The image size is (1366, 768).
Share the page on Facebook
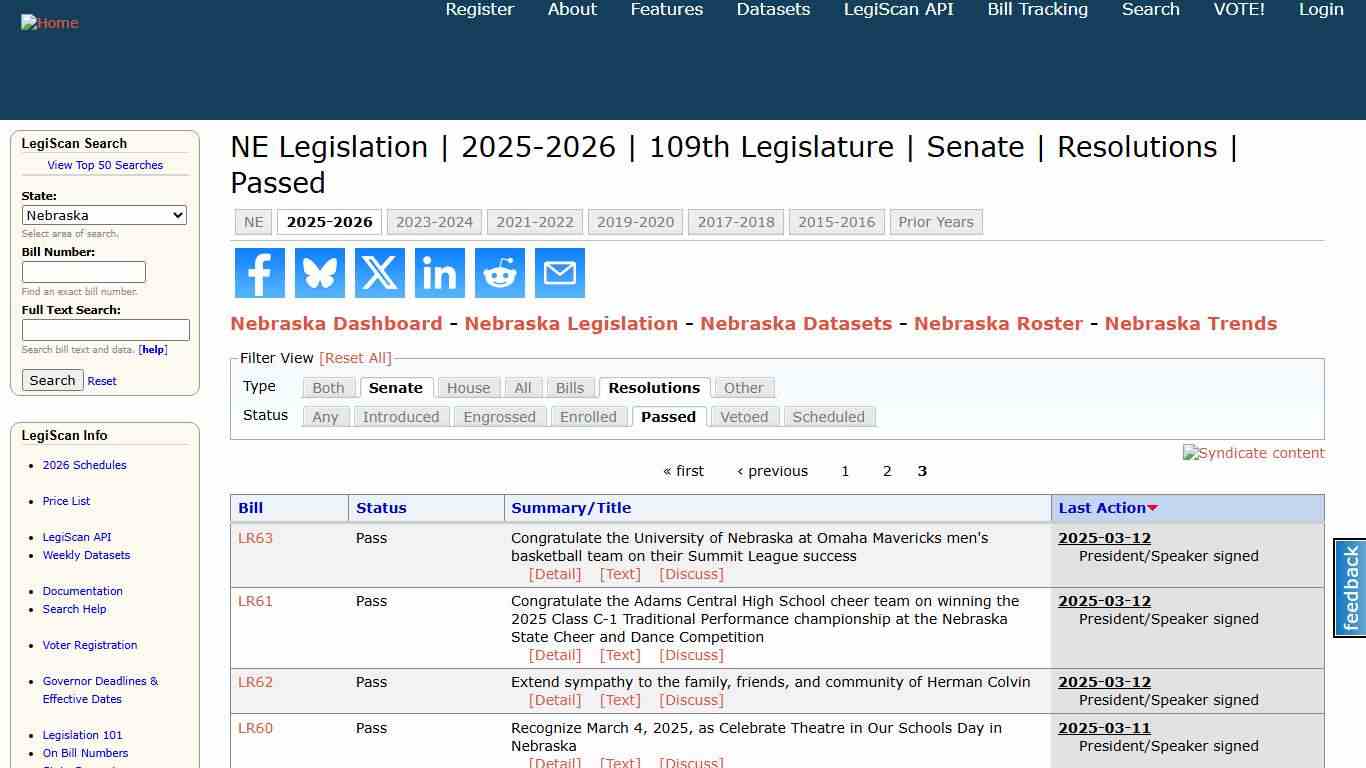259,272
